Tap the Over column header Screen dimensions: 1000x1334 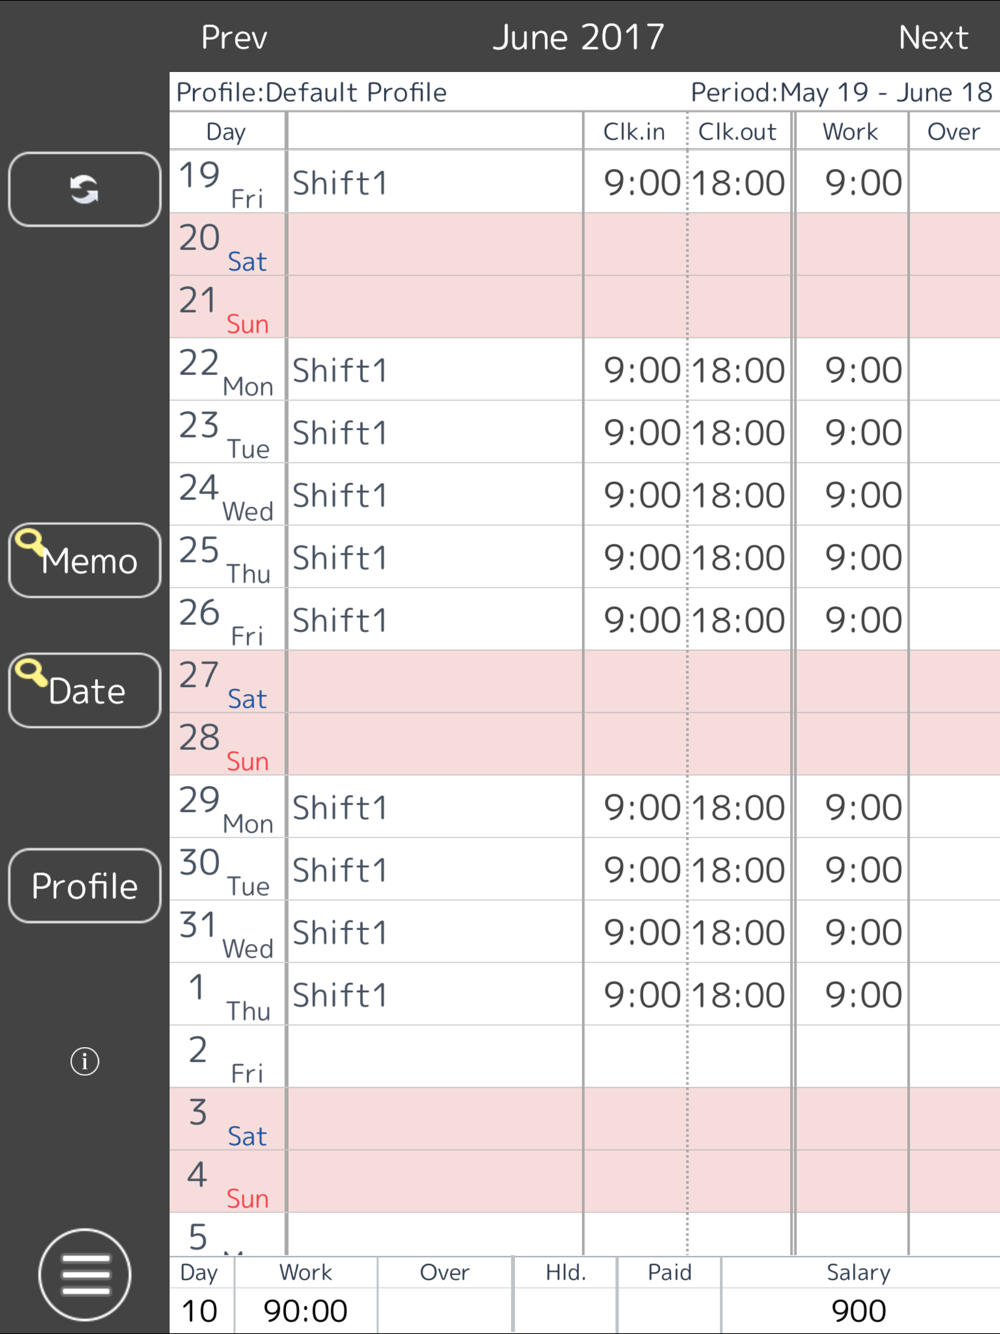point(953,131)
